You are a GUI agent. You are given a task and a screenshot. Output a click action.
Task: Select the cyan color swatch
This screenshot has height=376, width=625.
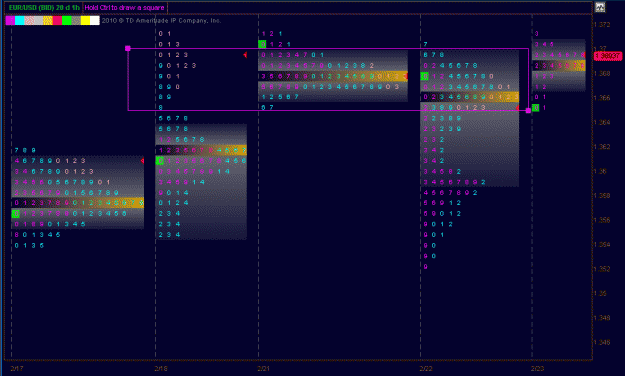pyautogui.click(x=20, y=20)
